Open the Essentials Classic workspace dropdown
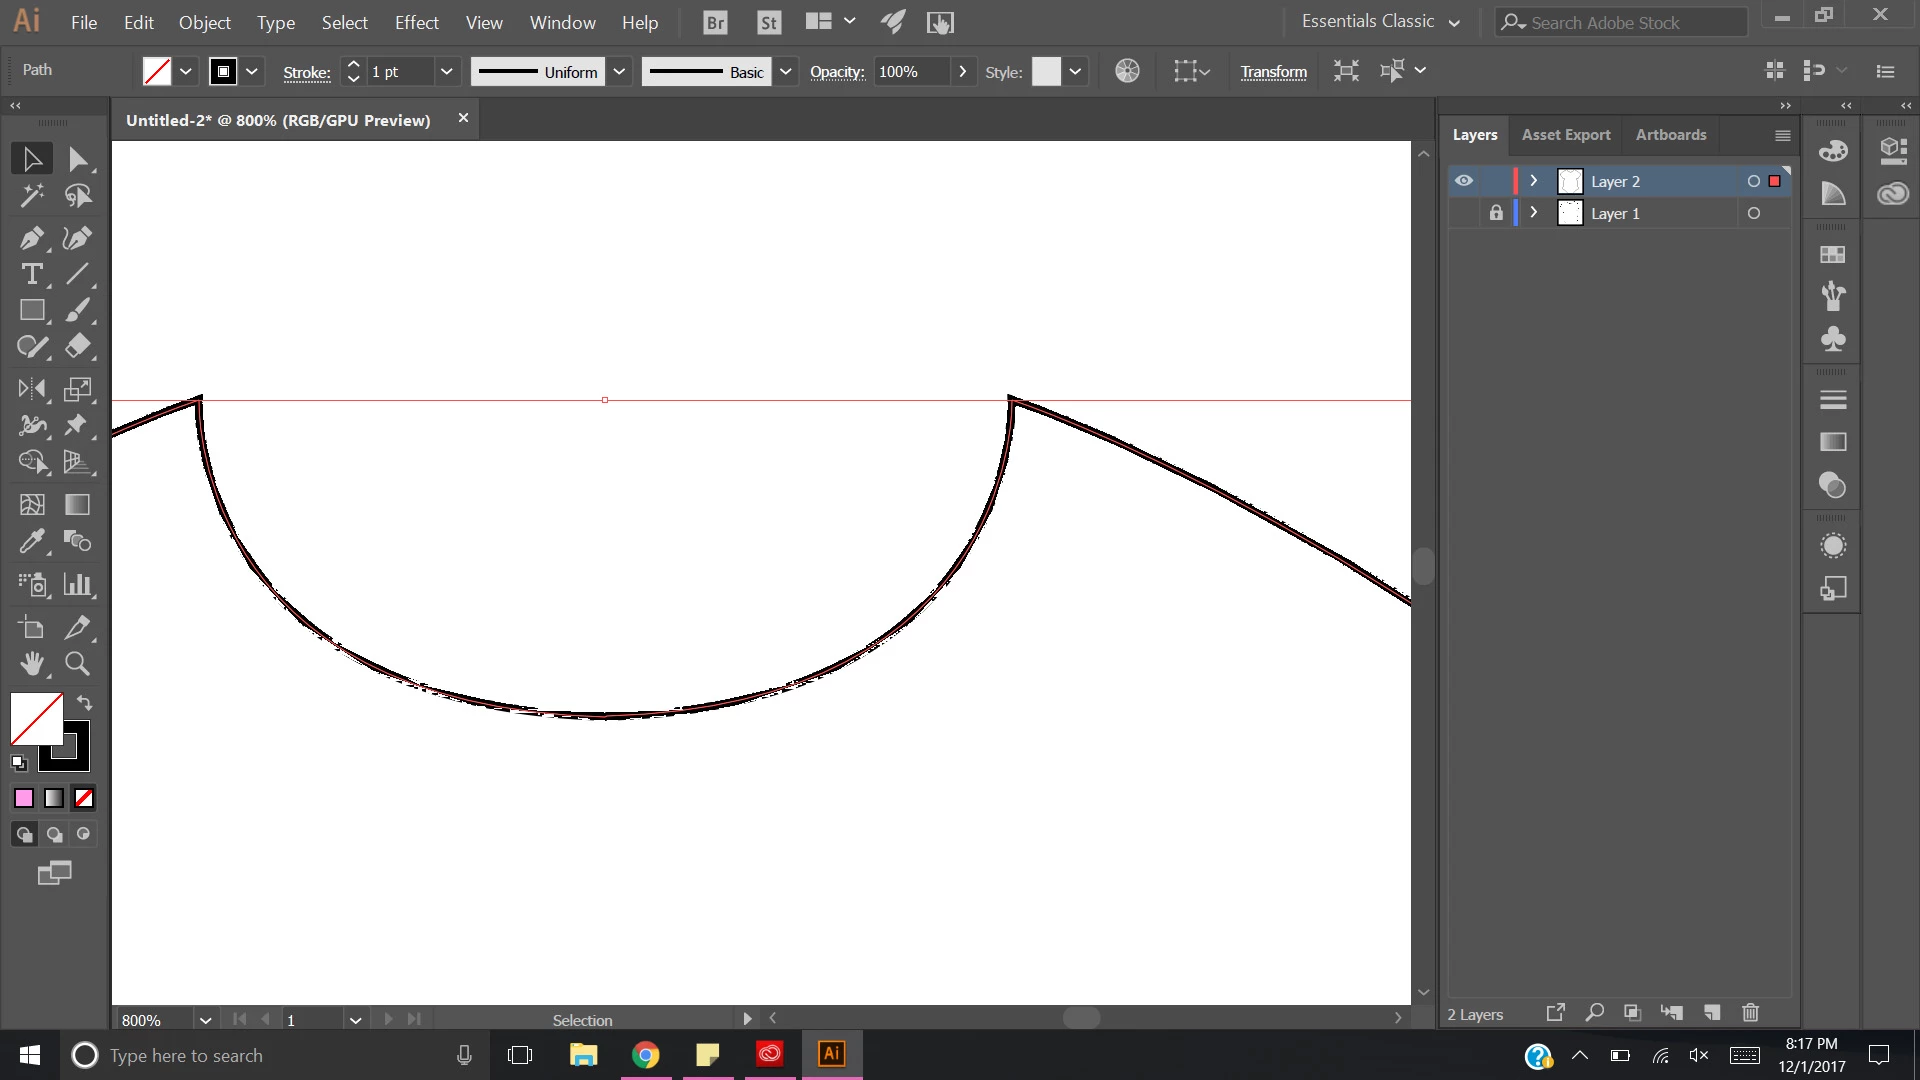The height and width of the screenshot is (1080, 1920). click(x=1380, y=21)
